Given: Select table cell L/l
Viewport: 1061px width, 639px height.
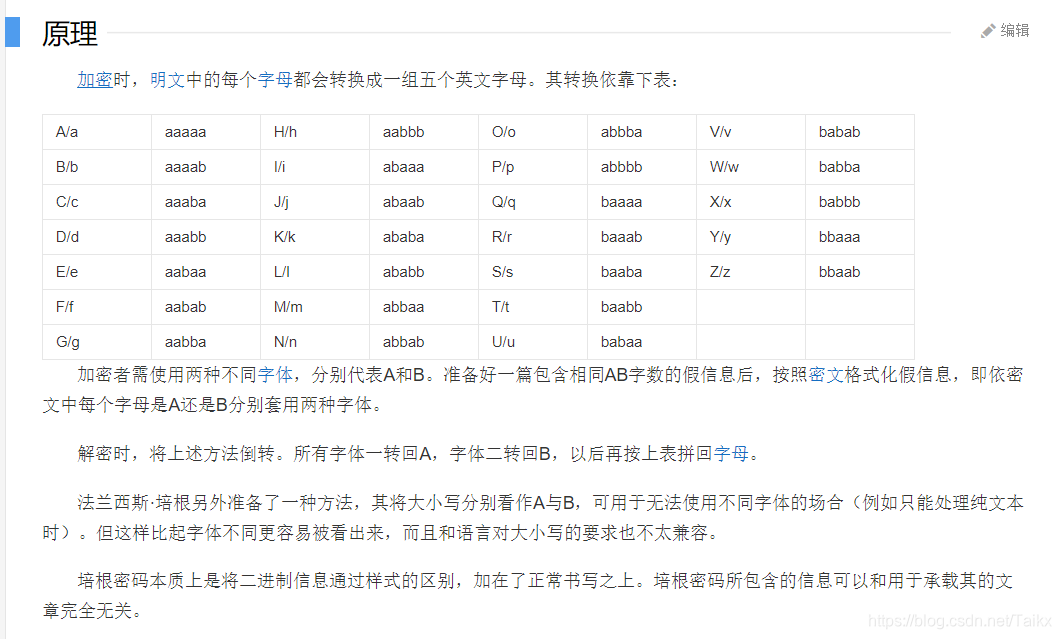Looking at the screenshot, I should coord(315,272).
